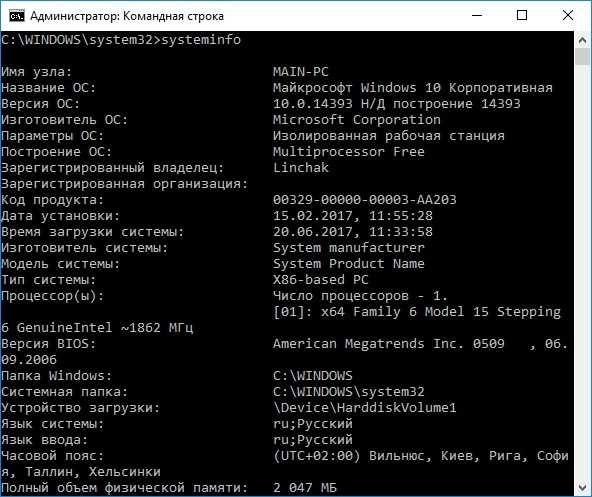Click the systeminfo command text
This screenshot has width=592, height=497.
click(201, 40)
